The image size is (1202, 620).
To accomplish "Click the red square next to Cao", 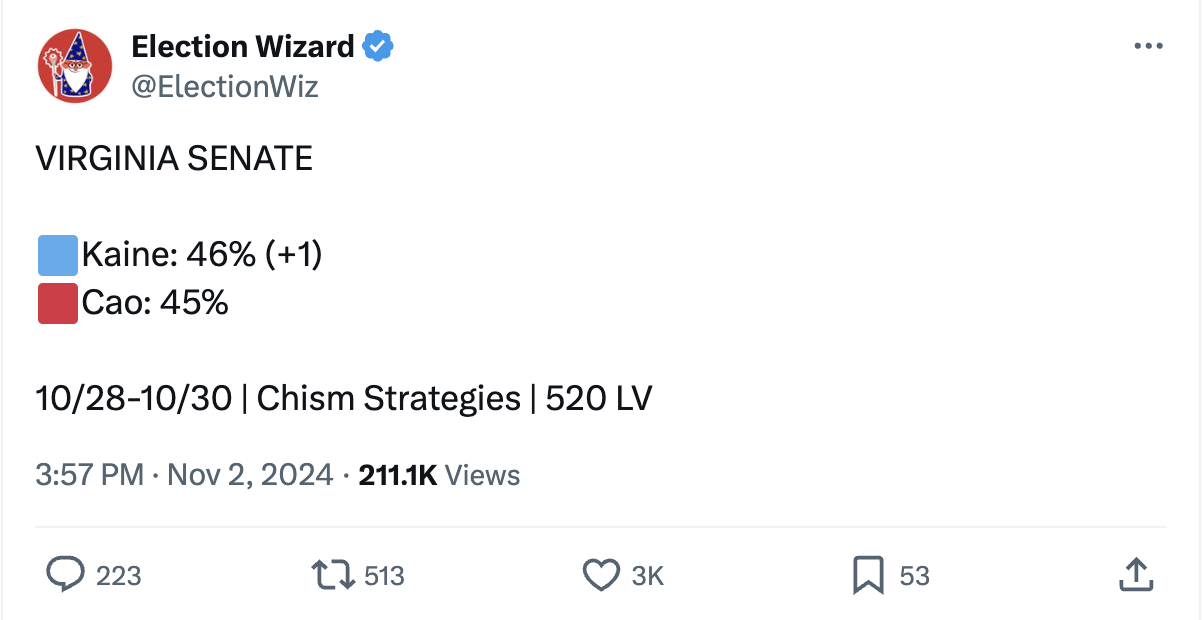I will coord(58,303).
